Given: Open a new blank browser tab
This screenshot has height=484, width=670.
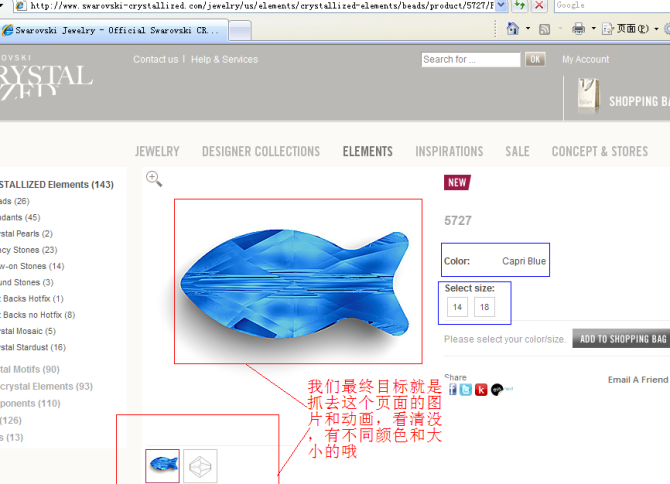Looking at the screenshot, I should 240,31.
